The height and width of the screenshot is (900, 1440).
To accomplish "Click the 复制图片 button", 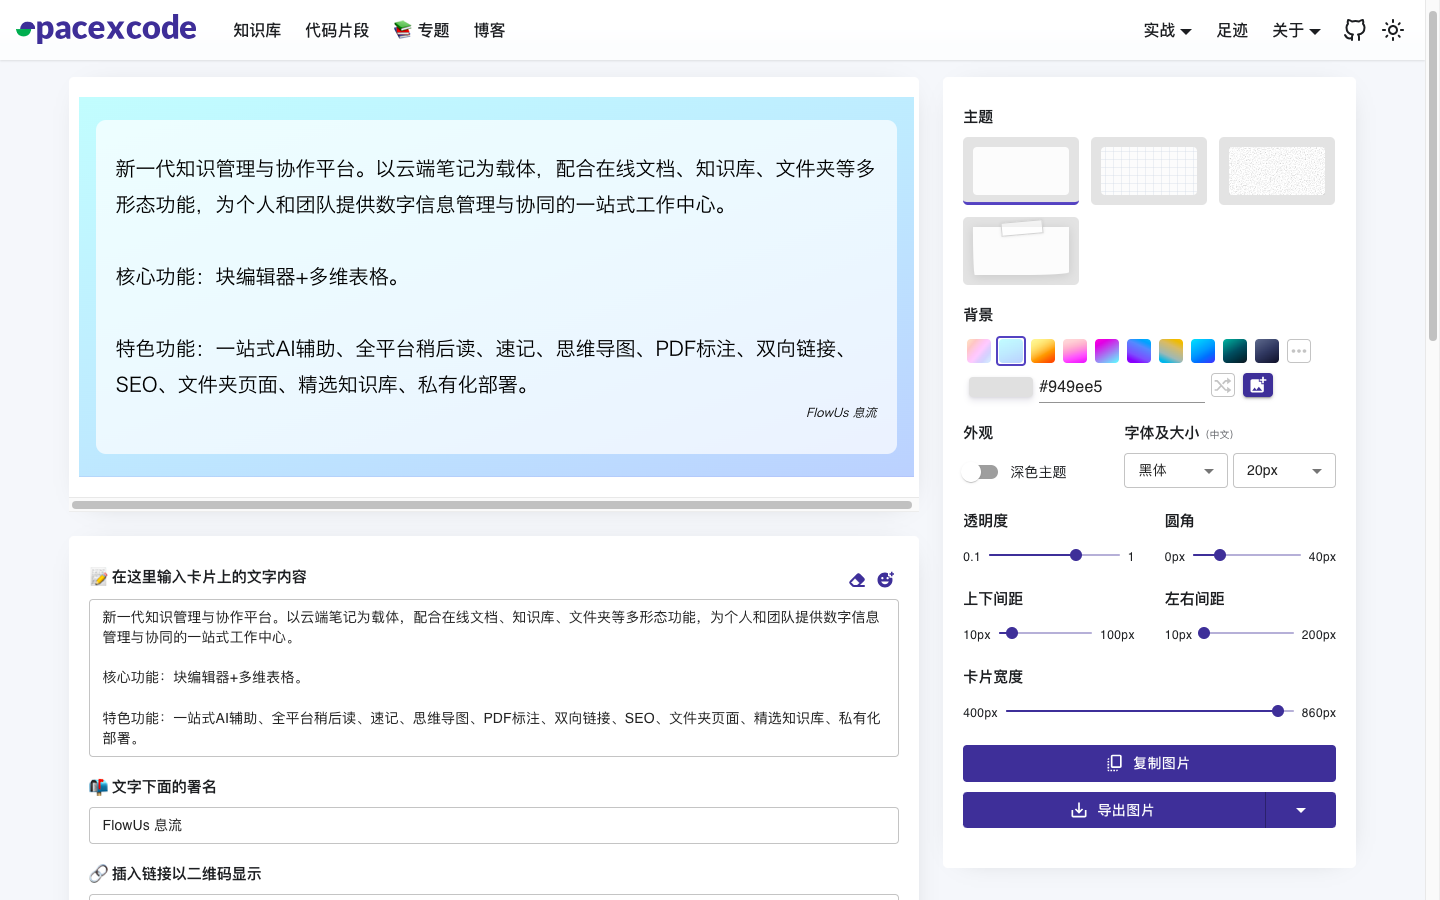I will tap(1148, 763).
